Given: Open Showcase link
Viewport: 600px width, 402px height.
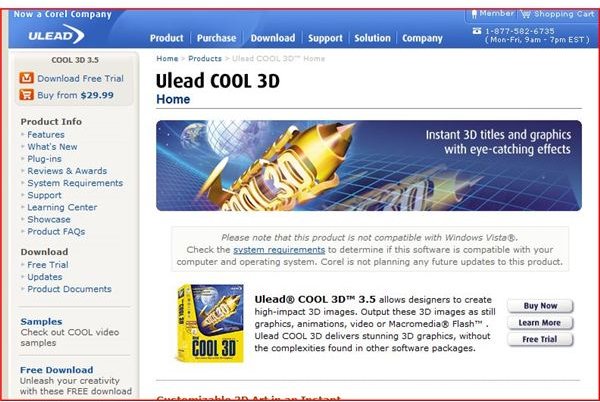Looking at the screenshot, I should 49,220.
